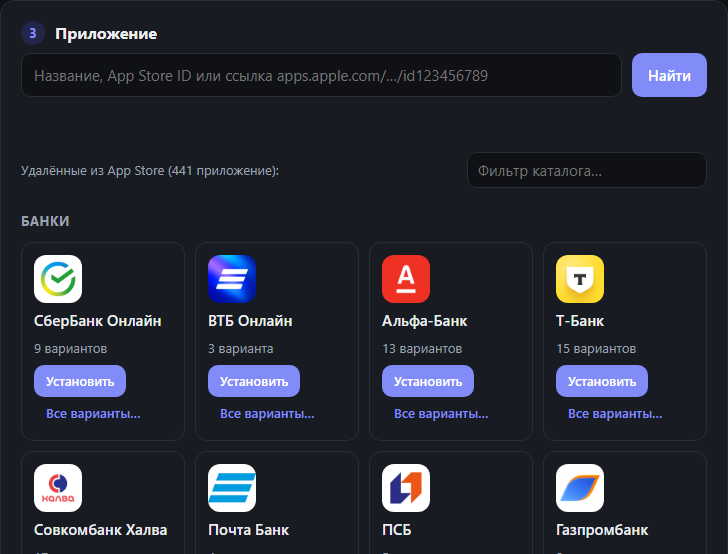Click the 15 вариантов label

(596, 349)
